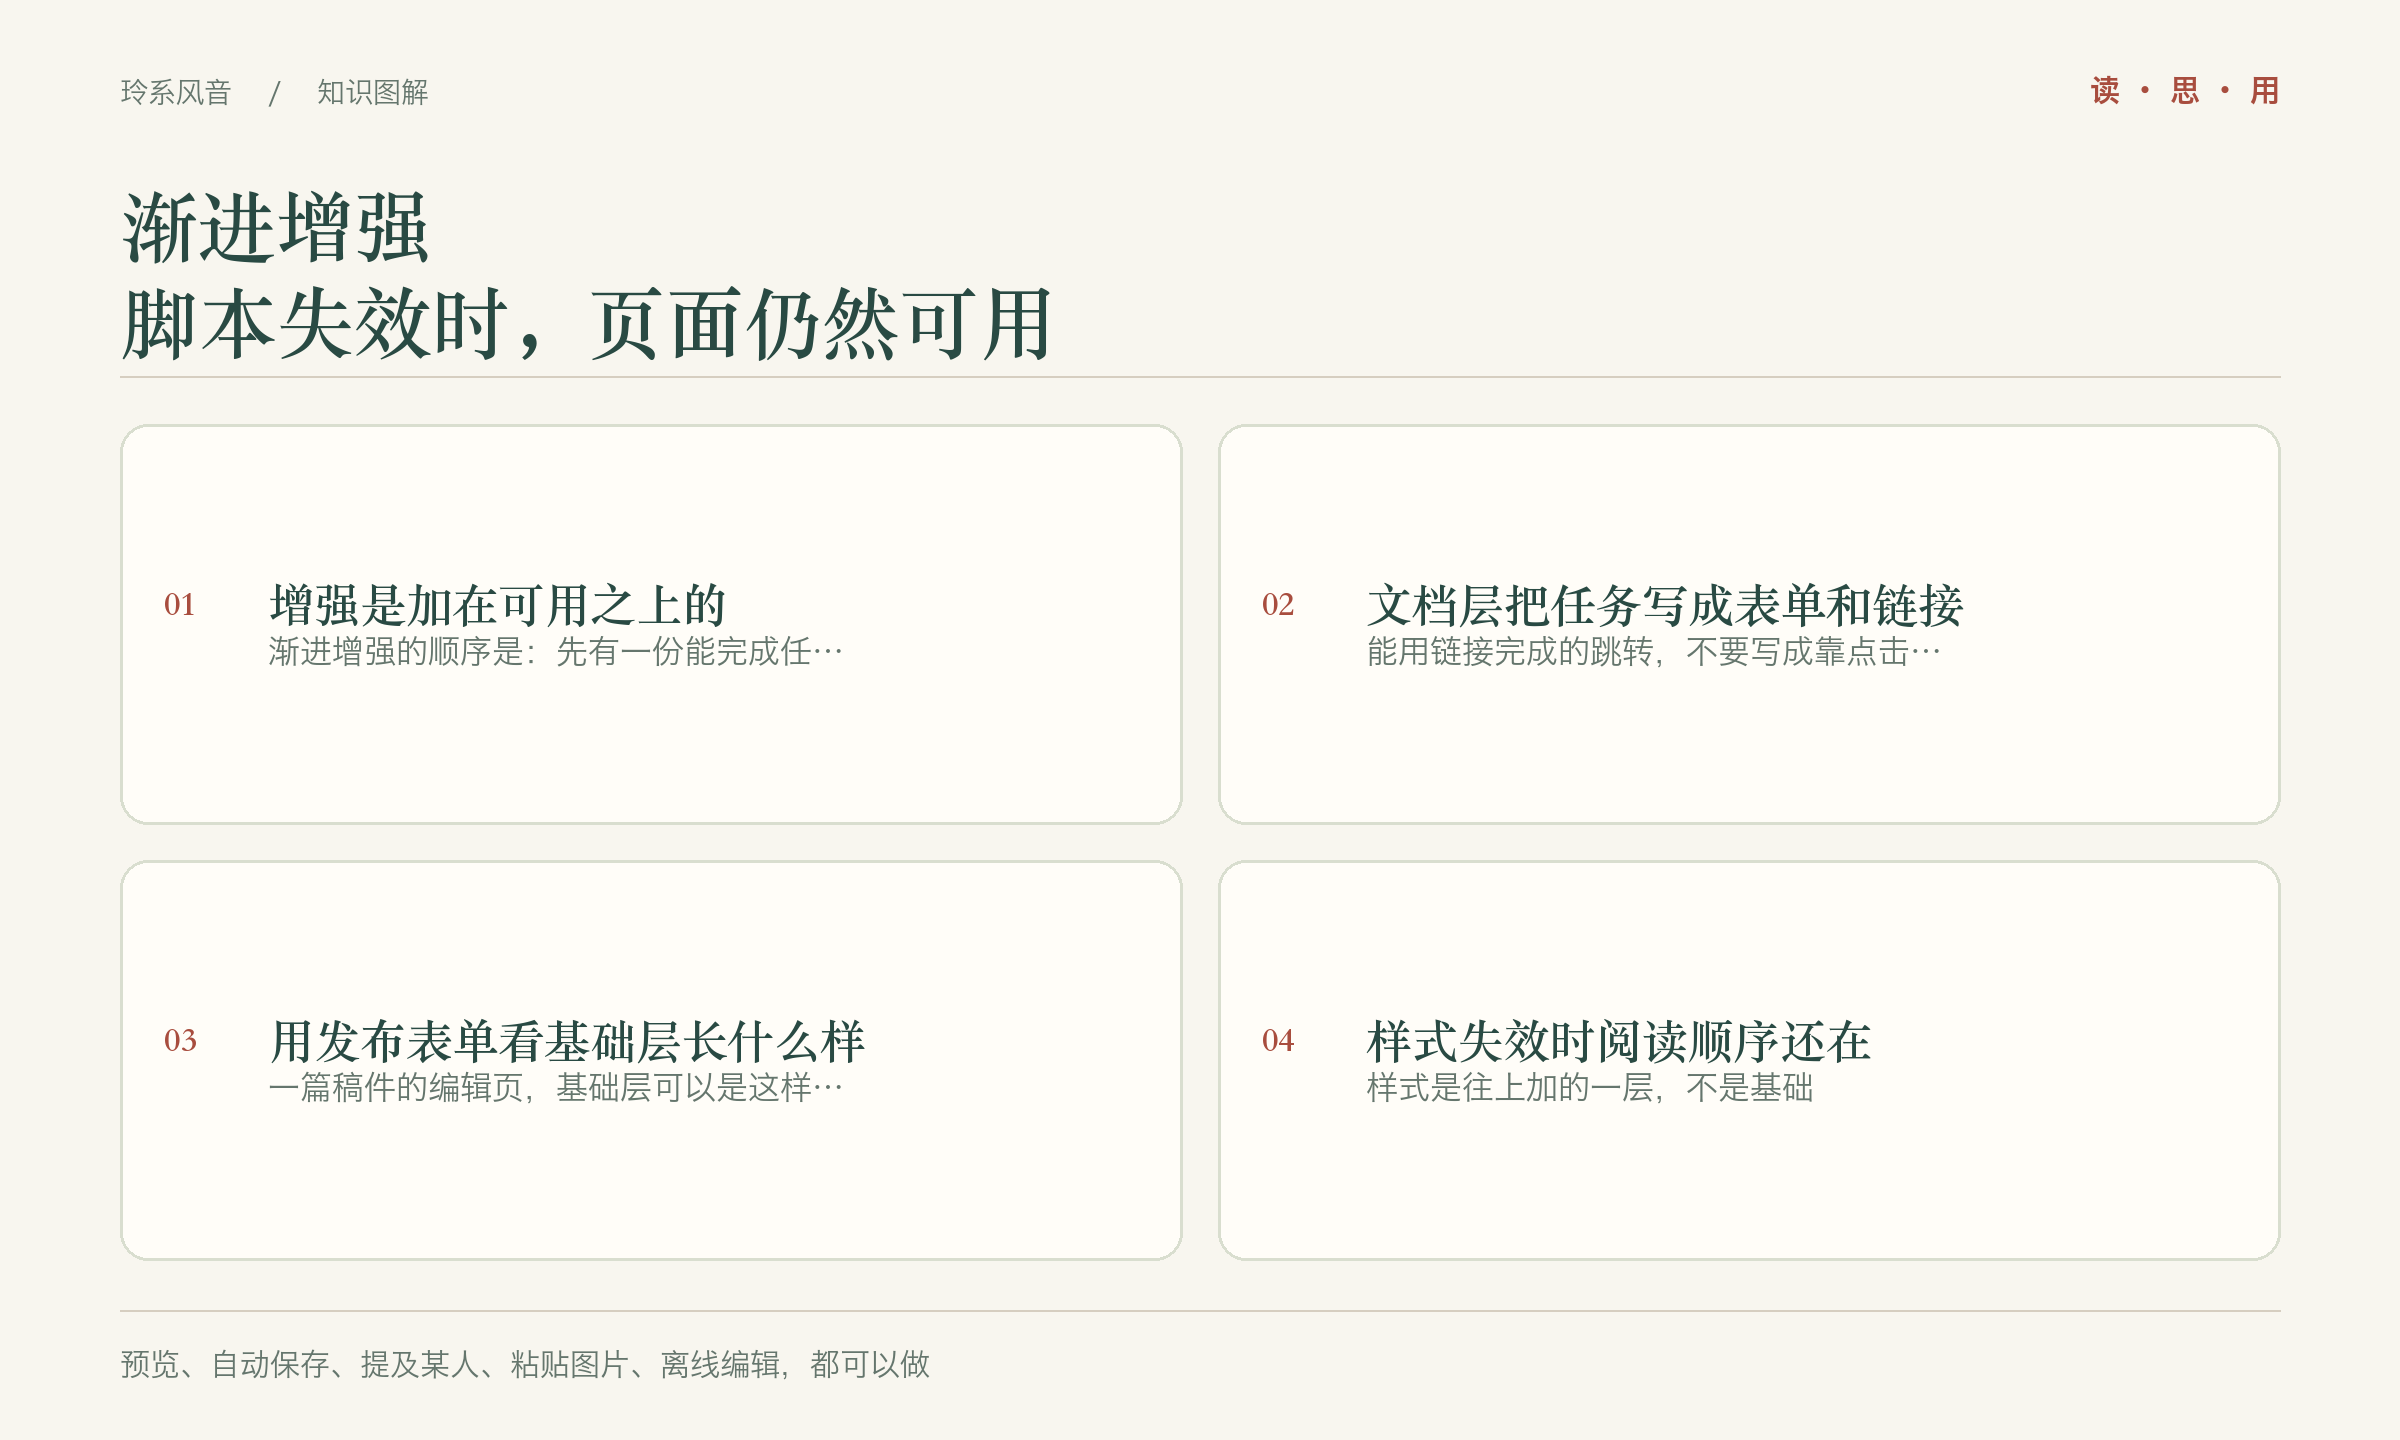Click the 读・思・用 tagline

(x=2185, y=91)
